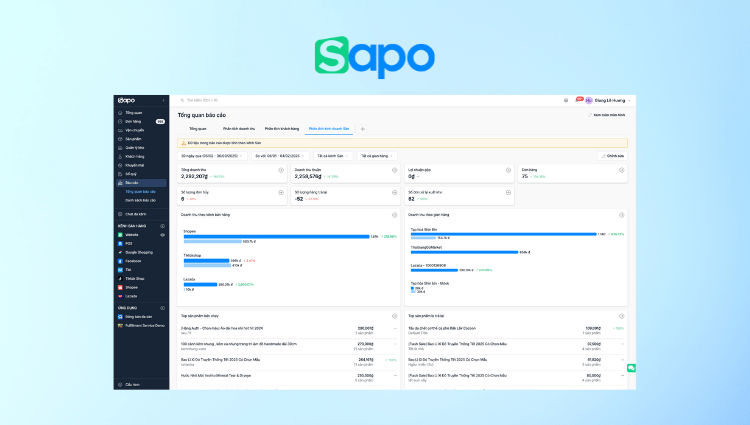Open the So với comparison period dropdown
Screen dimensions: 750x425
pos(280,156)
